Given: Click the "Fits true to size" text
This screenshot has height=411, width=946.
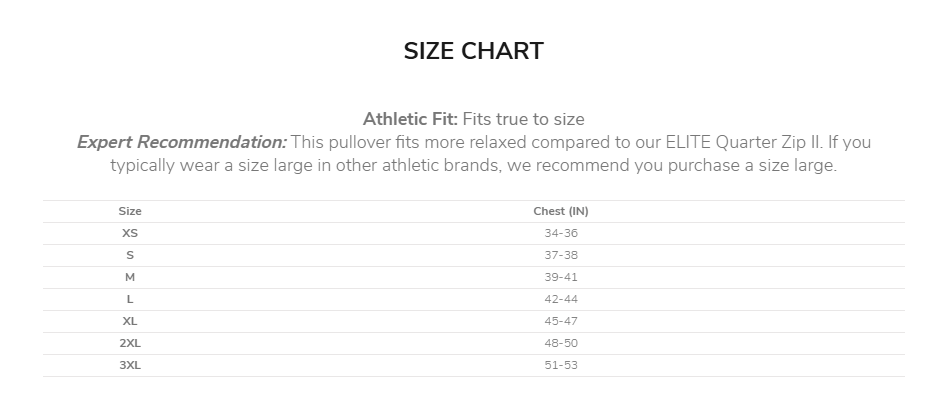Looking at the screenshot, I should coord(524,119).
